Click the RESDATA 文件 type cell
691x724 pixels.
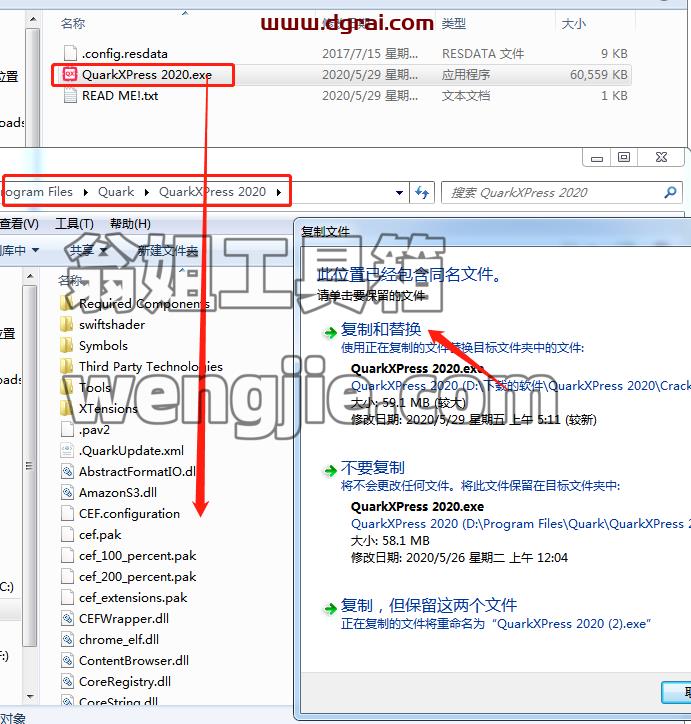coord(483,54)
